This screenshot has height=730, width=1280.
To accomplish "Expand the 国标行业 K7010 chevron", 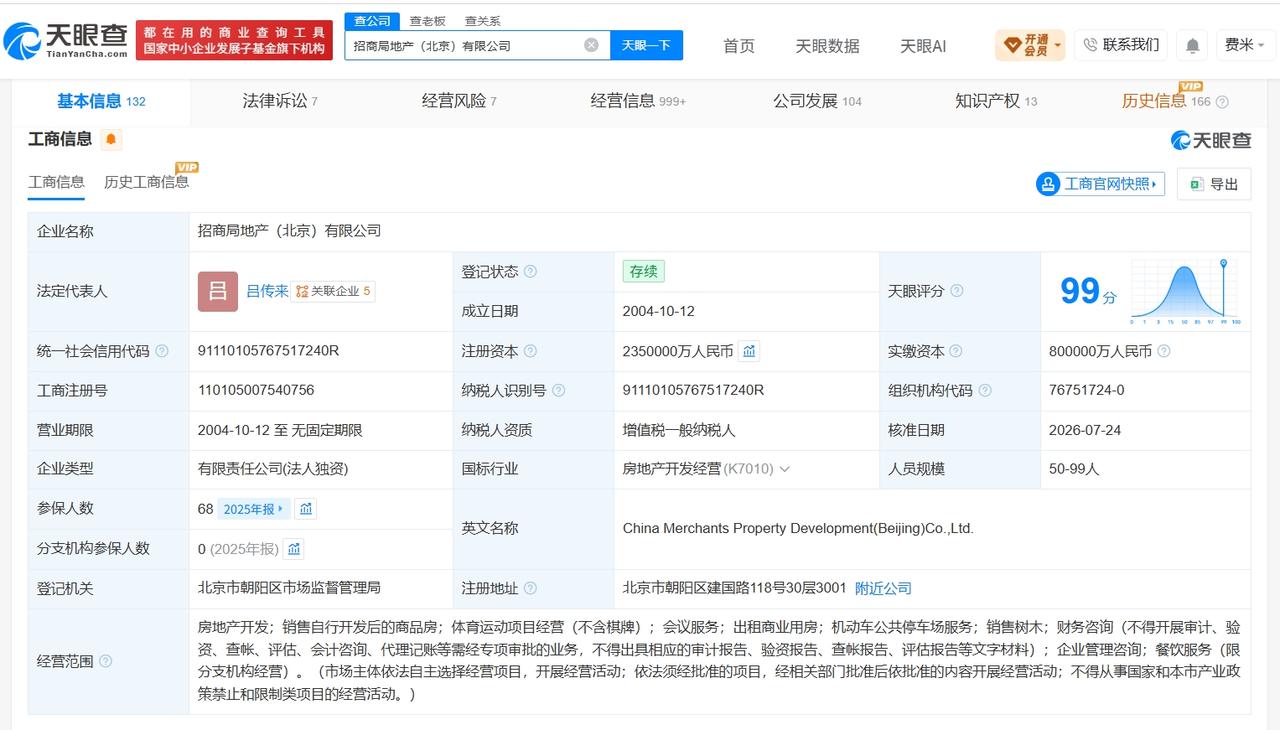I will click(784, 469).
